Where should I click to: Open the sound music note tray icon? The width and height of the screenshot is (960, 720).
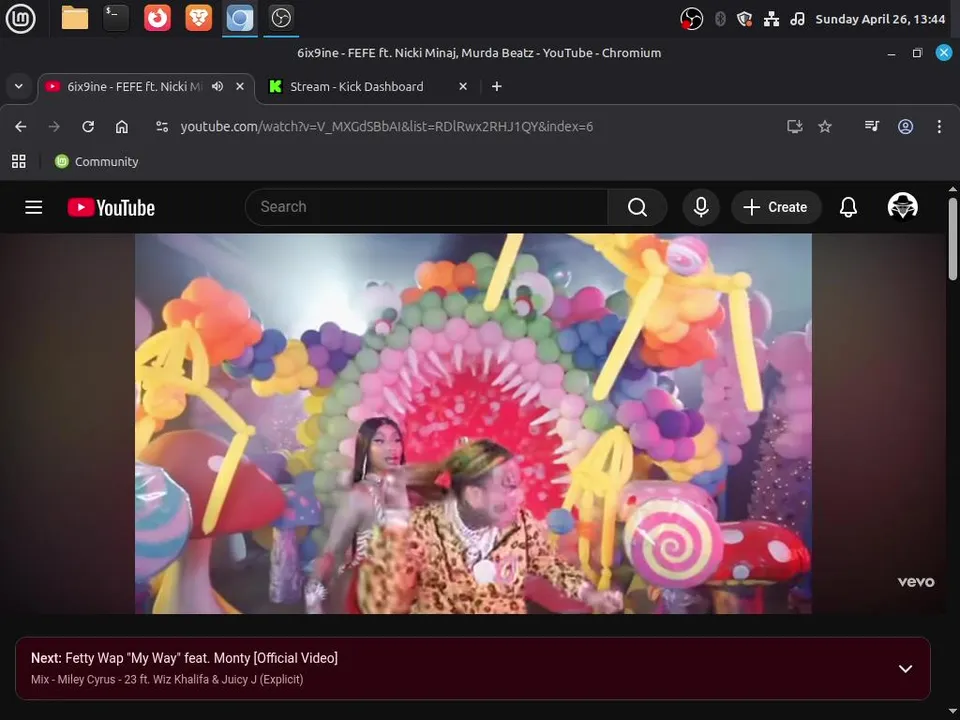tap(797, 19)
